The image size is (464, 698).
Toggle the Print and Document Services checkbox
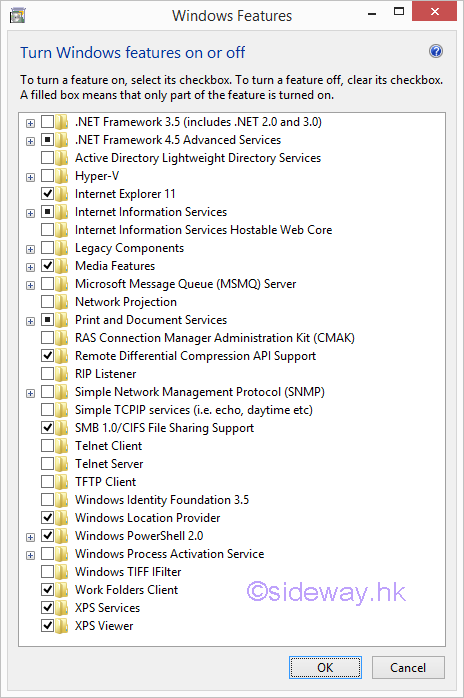pyautogui.click(x=47, y=320)
